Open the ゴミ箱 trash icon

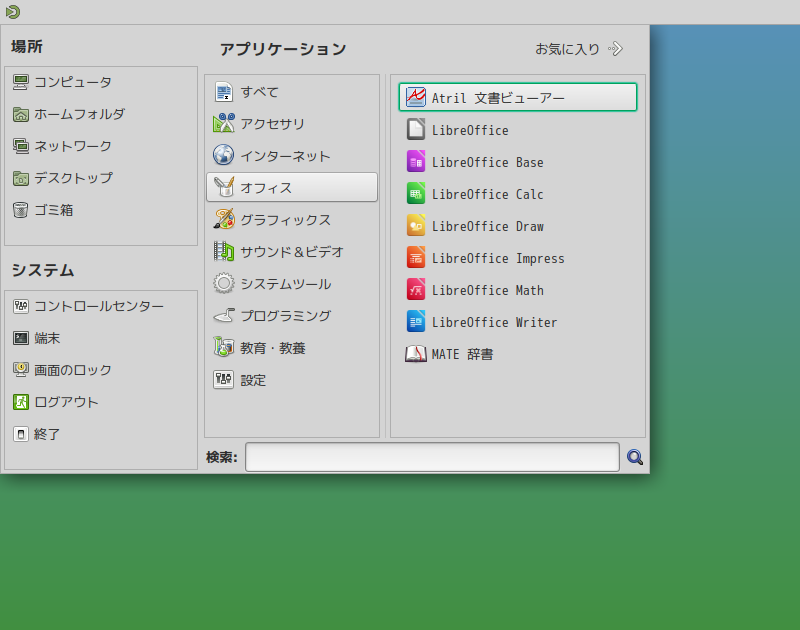[x=20, y=210]
